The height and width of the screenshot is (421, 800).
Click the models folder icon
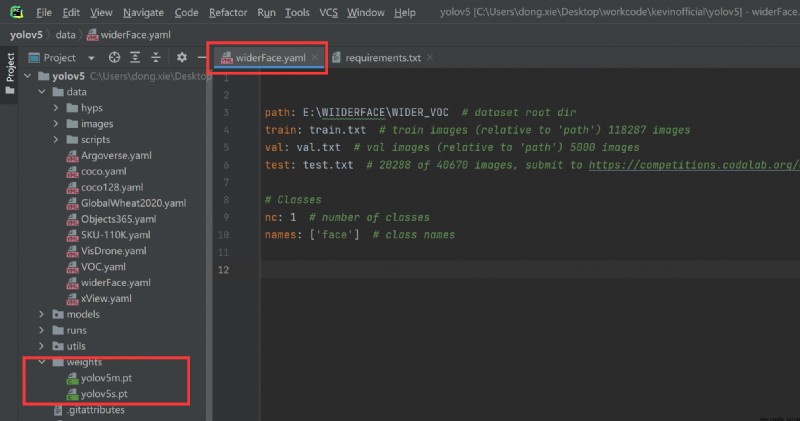[x=58, y=314]
